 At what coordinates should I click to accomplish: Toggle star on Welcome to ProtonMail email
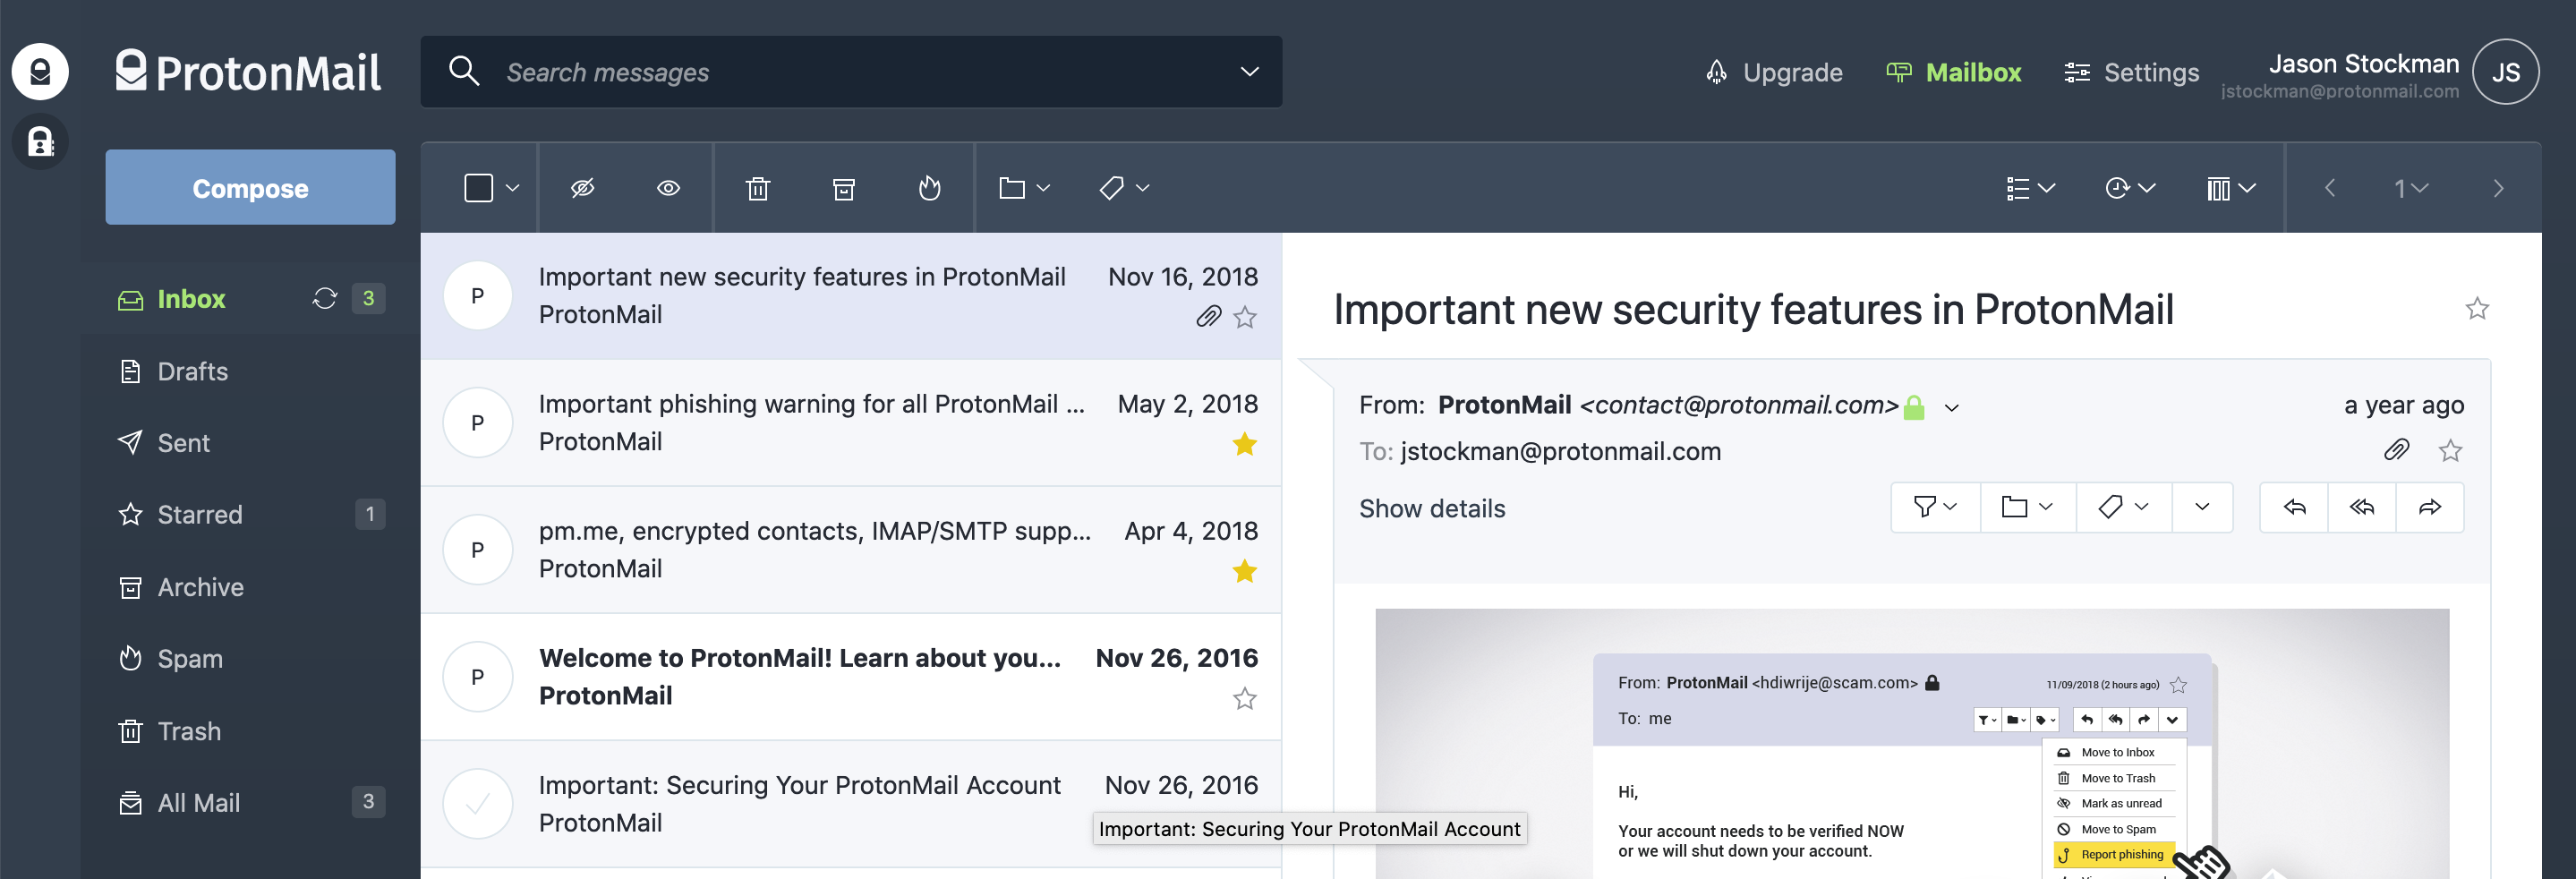(1244, 698)
